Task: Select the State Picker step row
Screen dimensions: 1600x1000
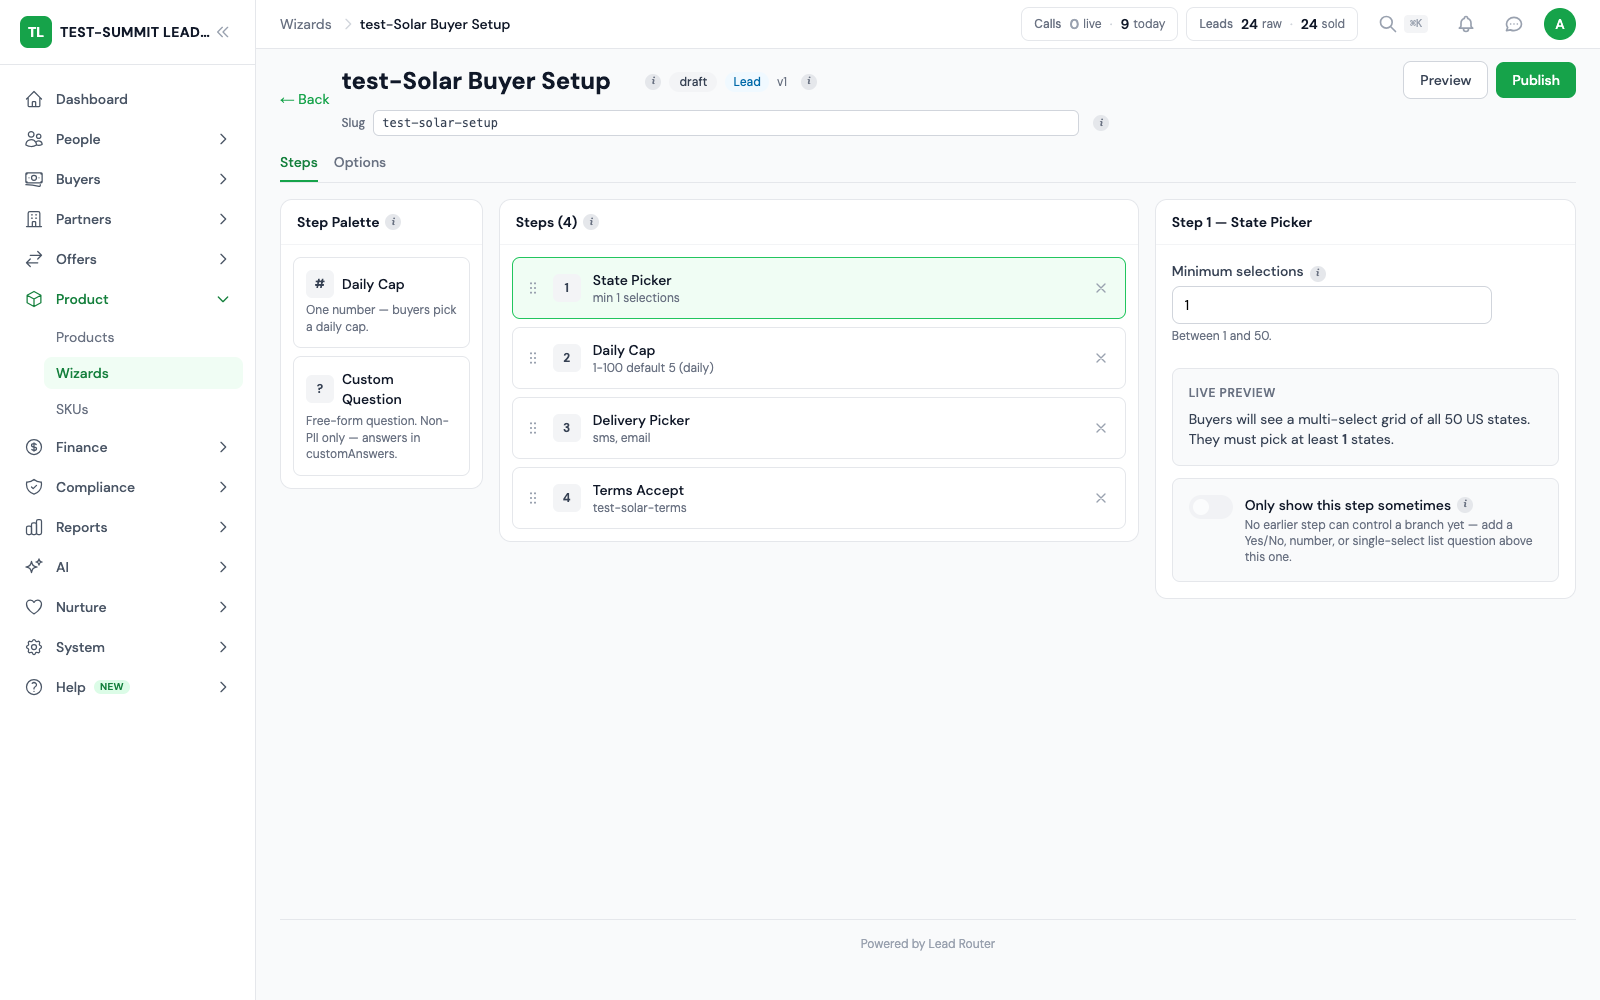Action: [x=818, y=288]
